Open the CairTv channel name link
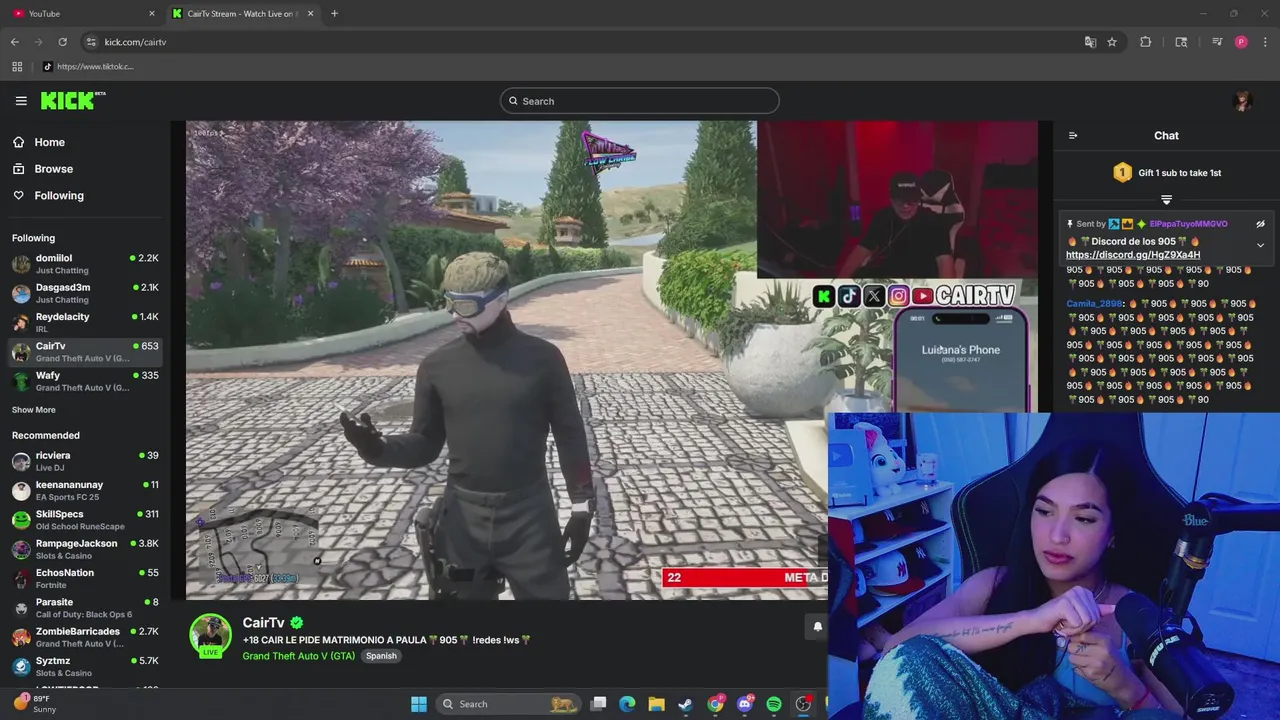 tap(263, 623)
